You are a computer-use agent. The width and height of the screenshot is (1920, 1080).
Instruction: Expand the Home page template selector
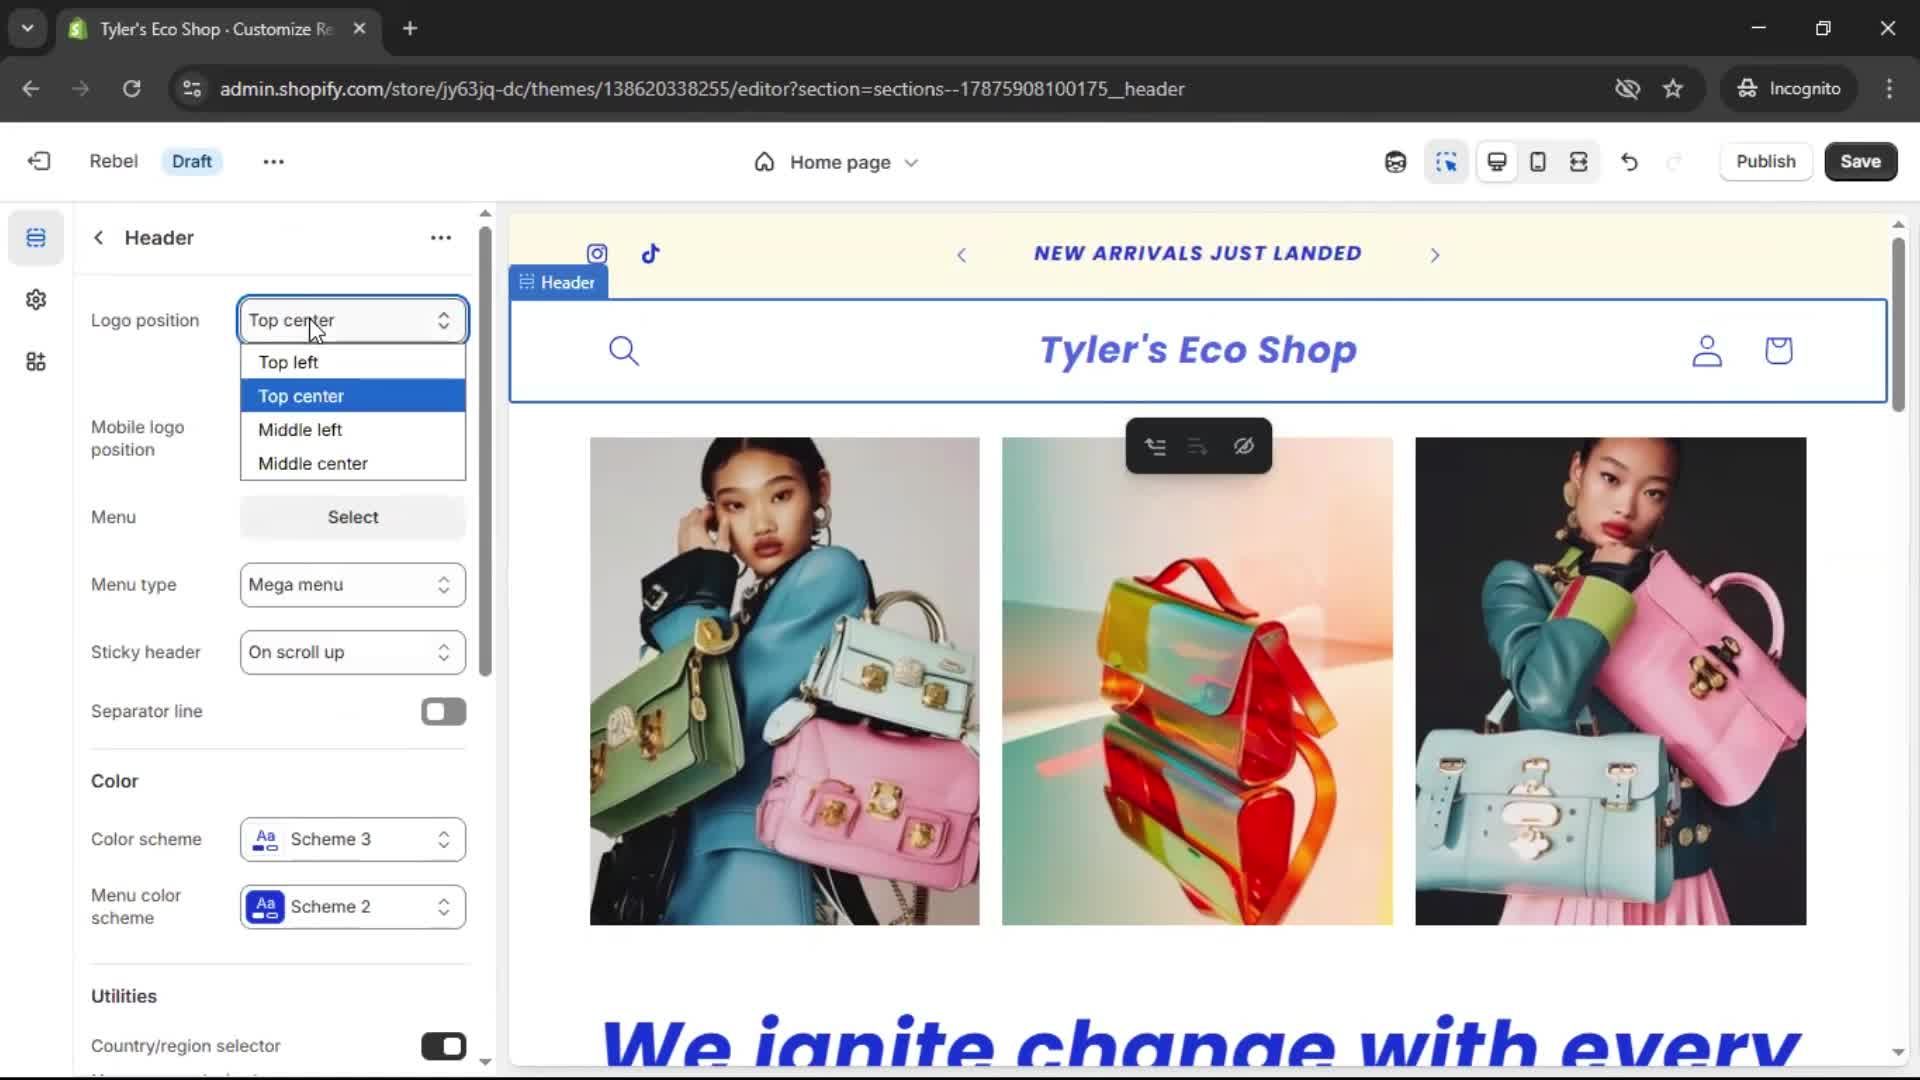coord(838,162)
